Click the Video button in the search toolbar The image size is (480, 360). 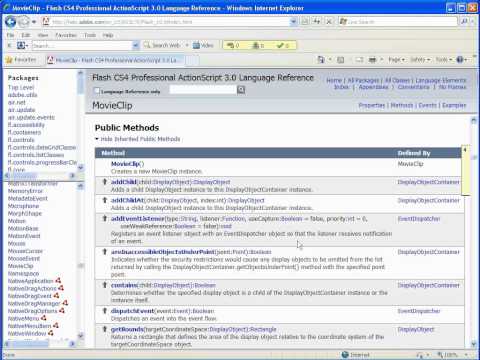click(203, 45)
